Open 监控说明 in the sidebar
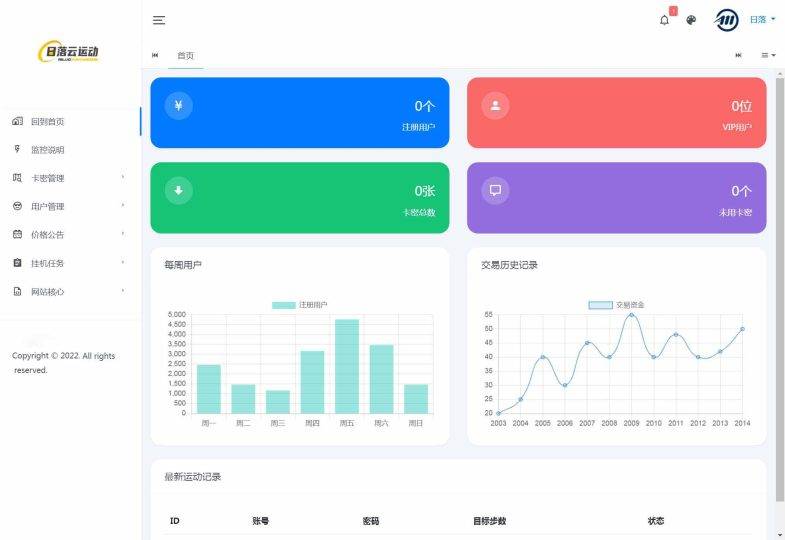 47,150
